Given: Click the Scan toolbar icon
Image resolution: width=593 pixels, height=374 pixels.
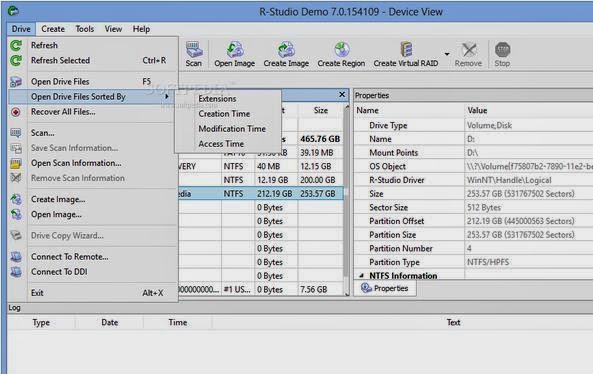Looking at the screenshot, I should point(194,50).
